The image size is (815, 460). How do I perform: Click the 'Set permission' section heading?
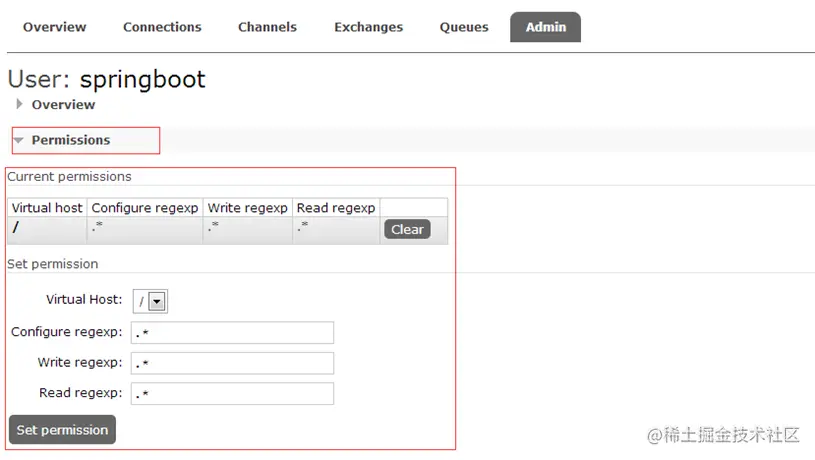pyautogui.click(x=52, y=264)
